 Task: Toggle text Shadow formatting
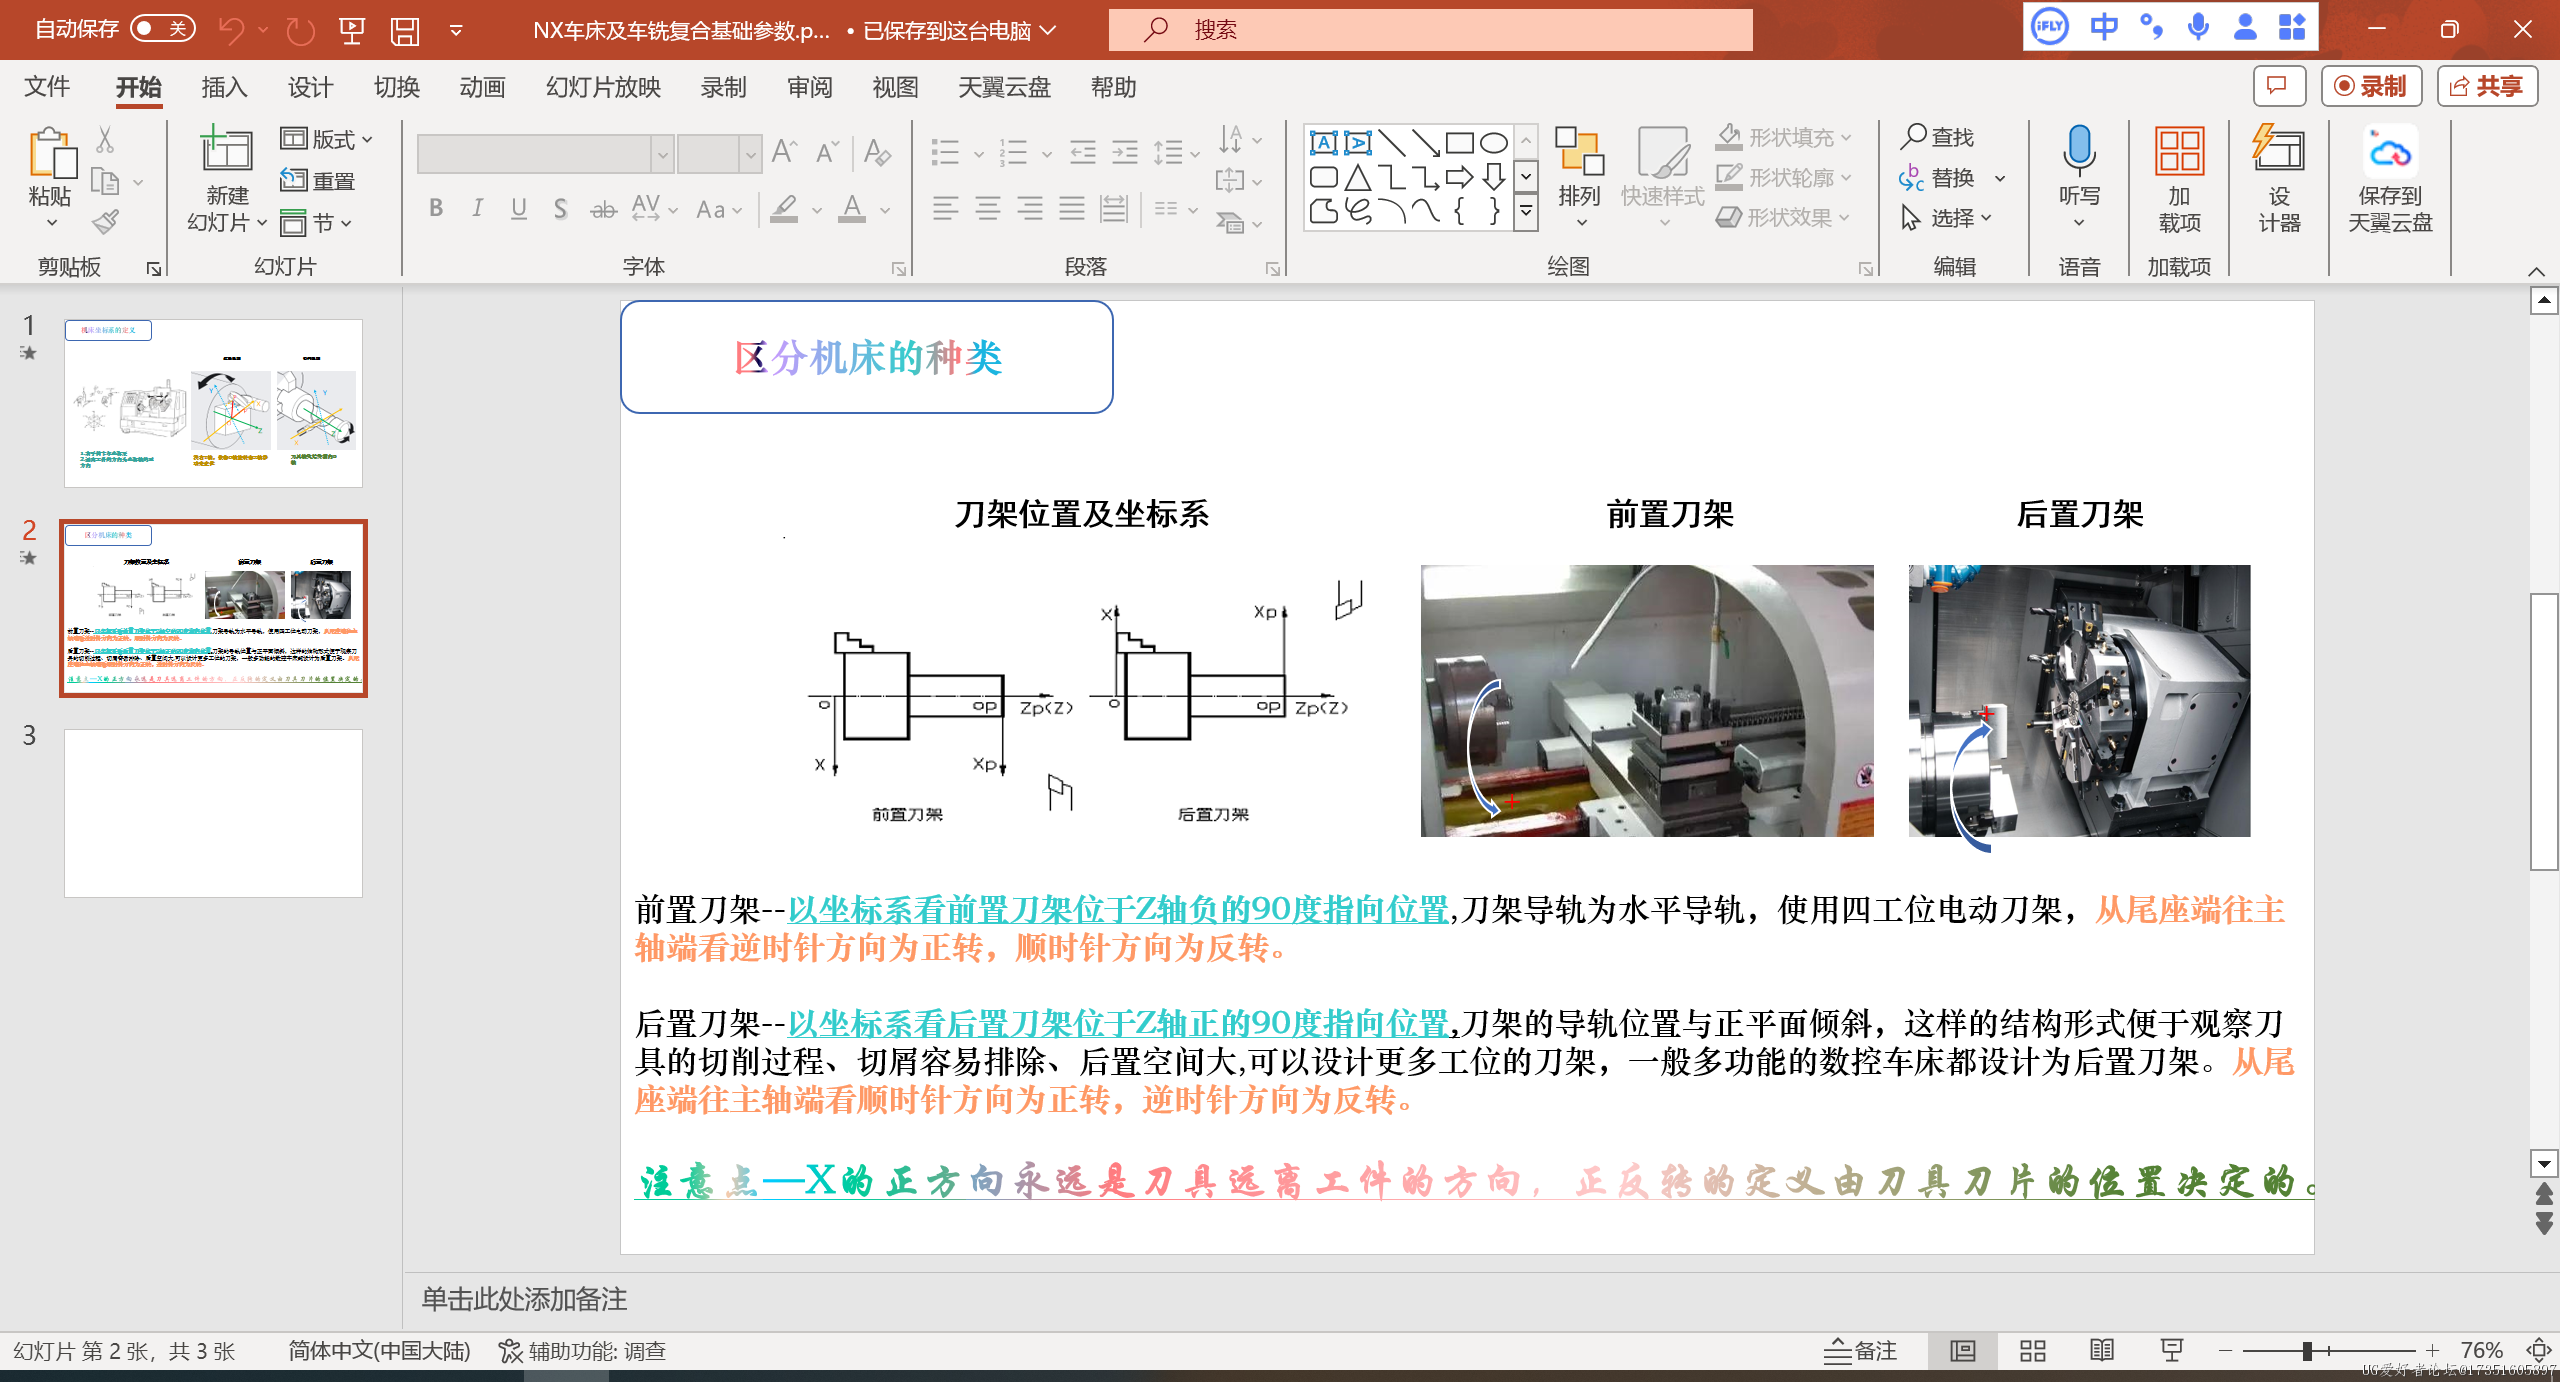coord(560,209)
